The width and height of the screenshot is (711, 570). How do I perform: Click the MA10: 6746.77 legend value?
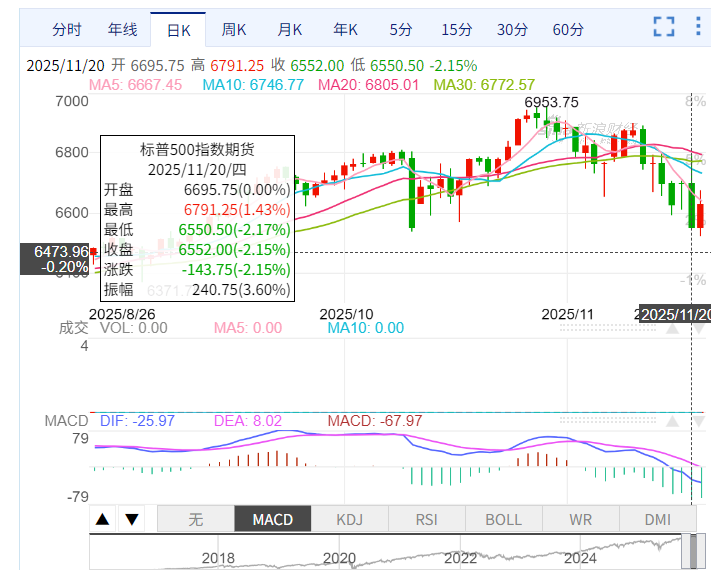[253, 85]
